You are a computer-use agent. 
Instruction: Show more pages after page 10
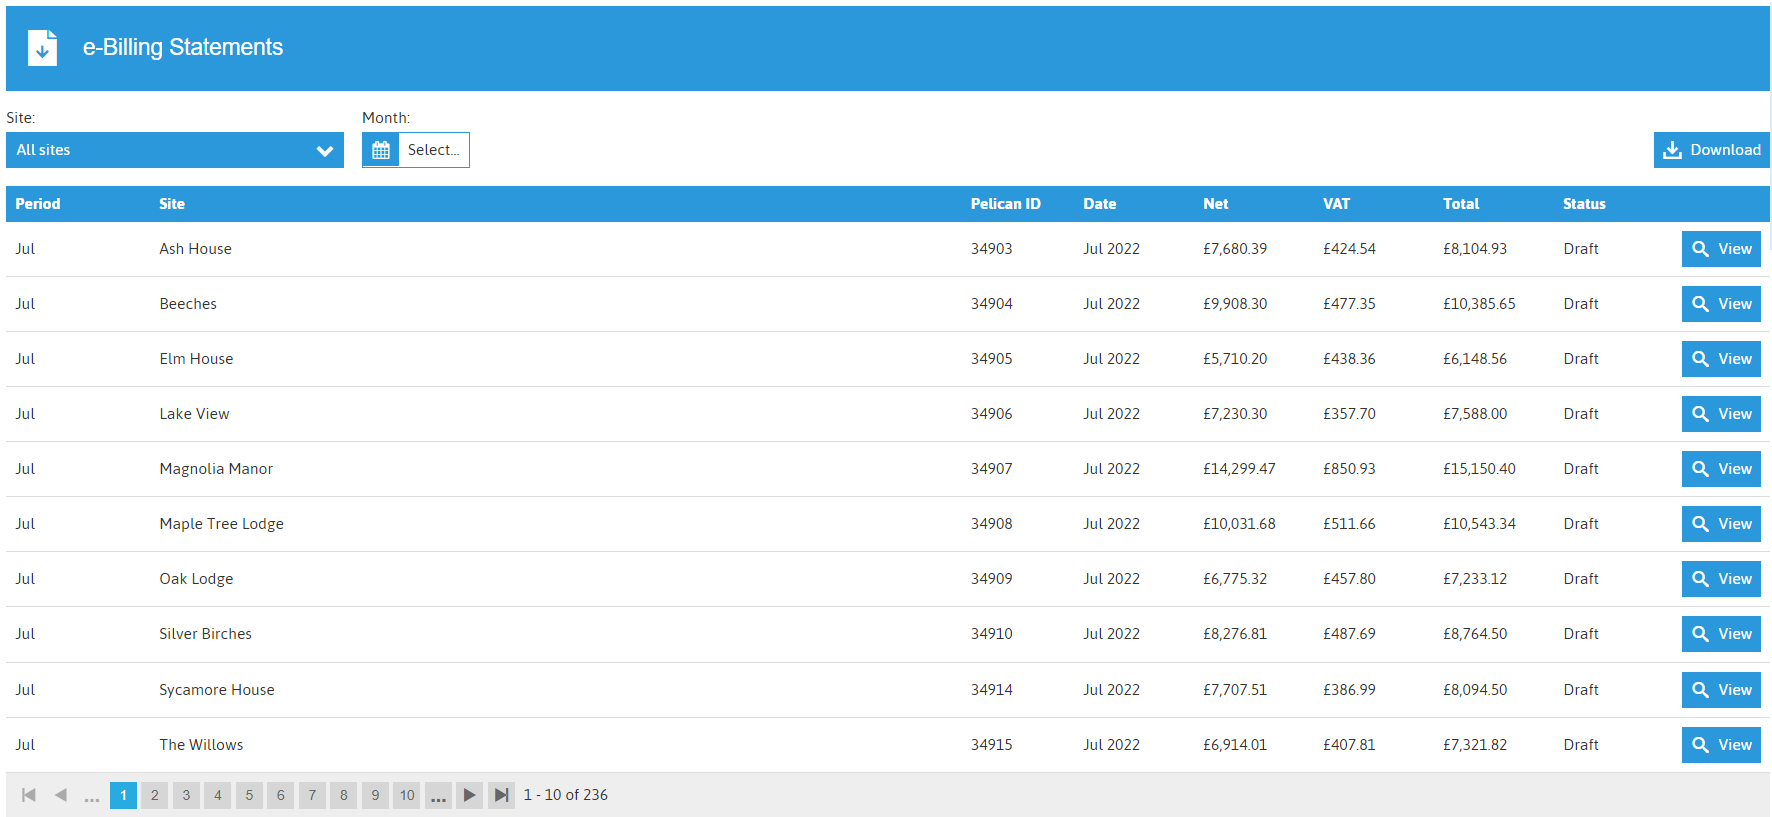(x=438, y=795)
